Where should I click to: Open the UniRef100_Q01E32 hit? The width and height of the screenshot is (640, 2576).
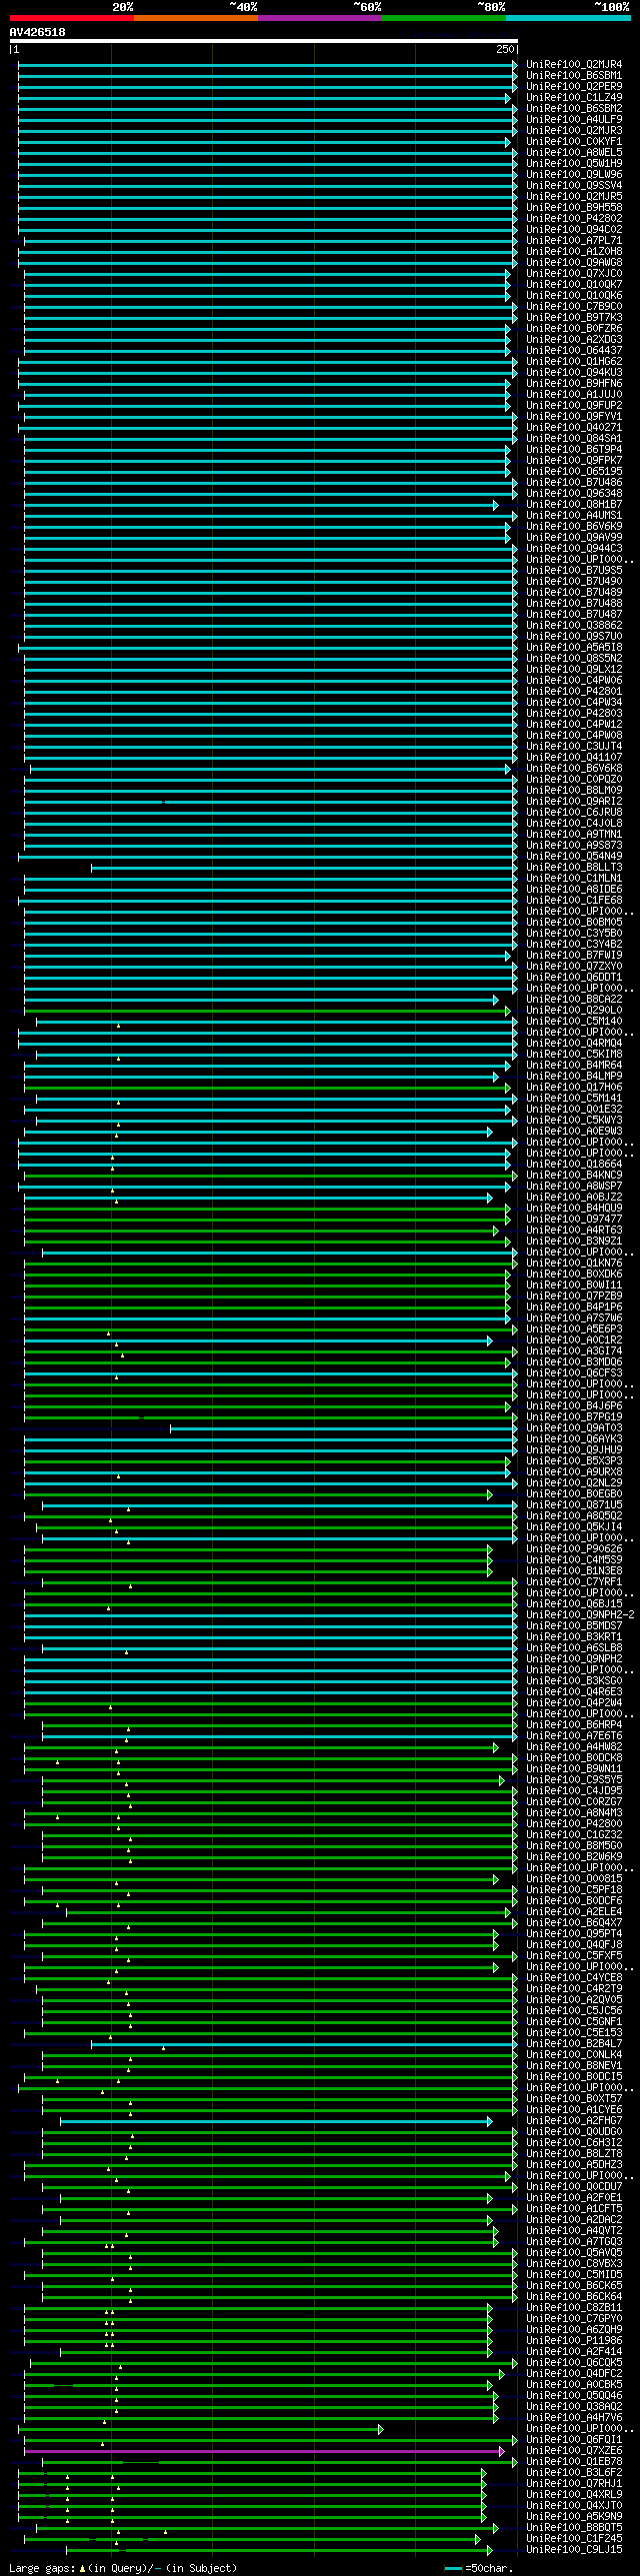pyautogui.click(x=574, y=1110)
